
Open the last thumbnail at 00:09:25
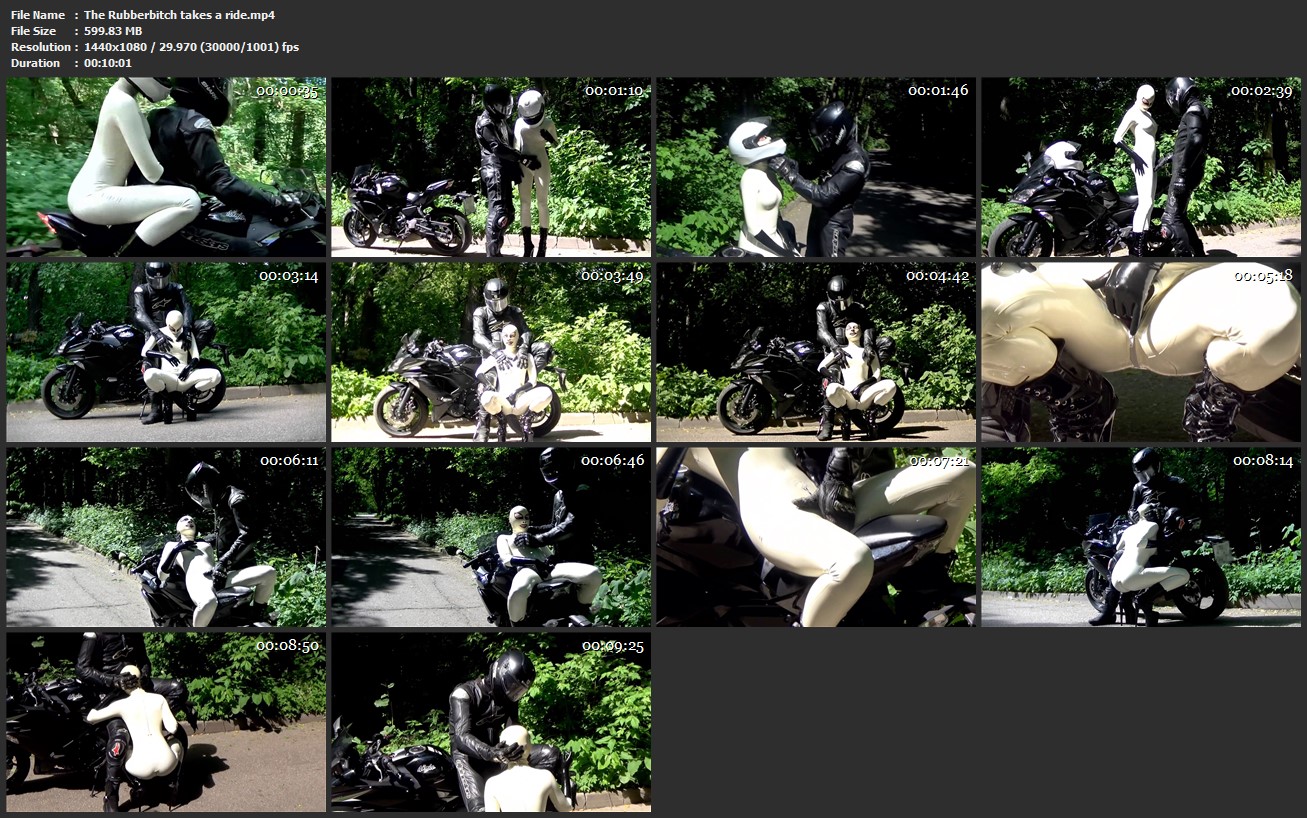point(491,722)
